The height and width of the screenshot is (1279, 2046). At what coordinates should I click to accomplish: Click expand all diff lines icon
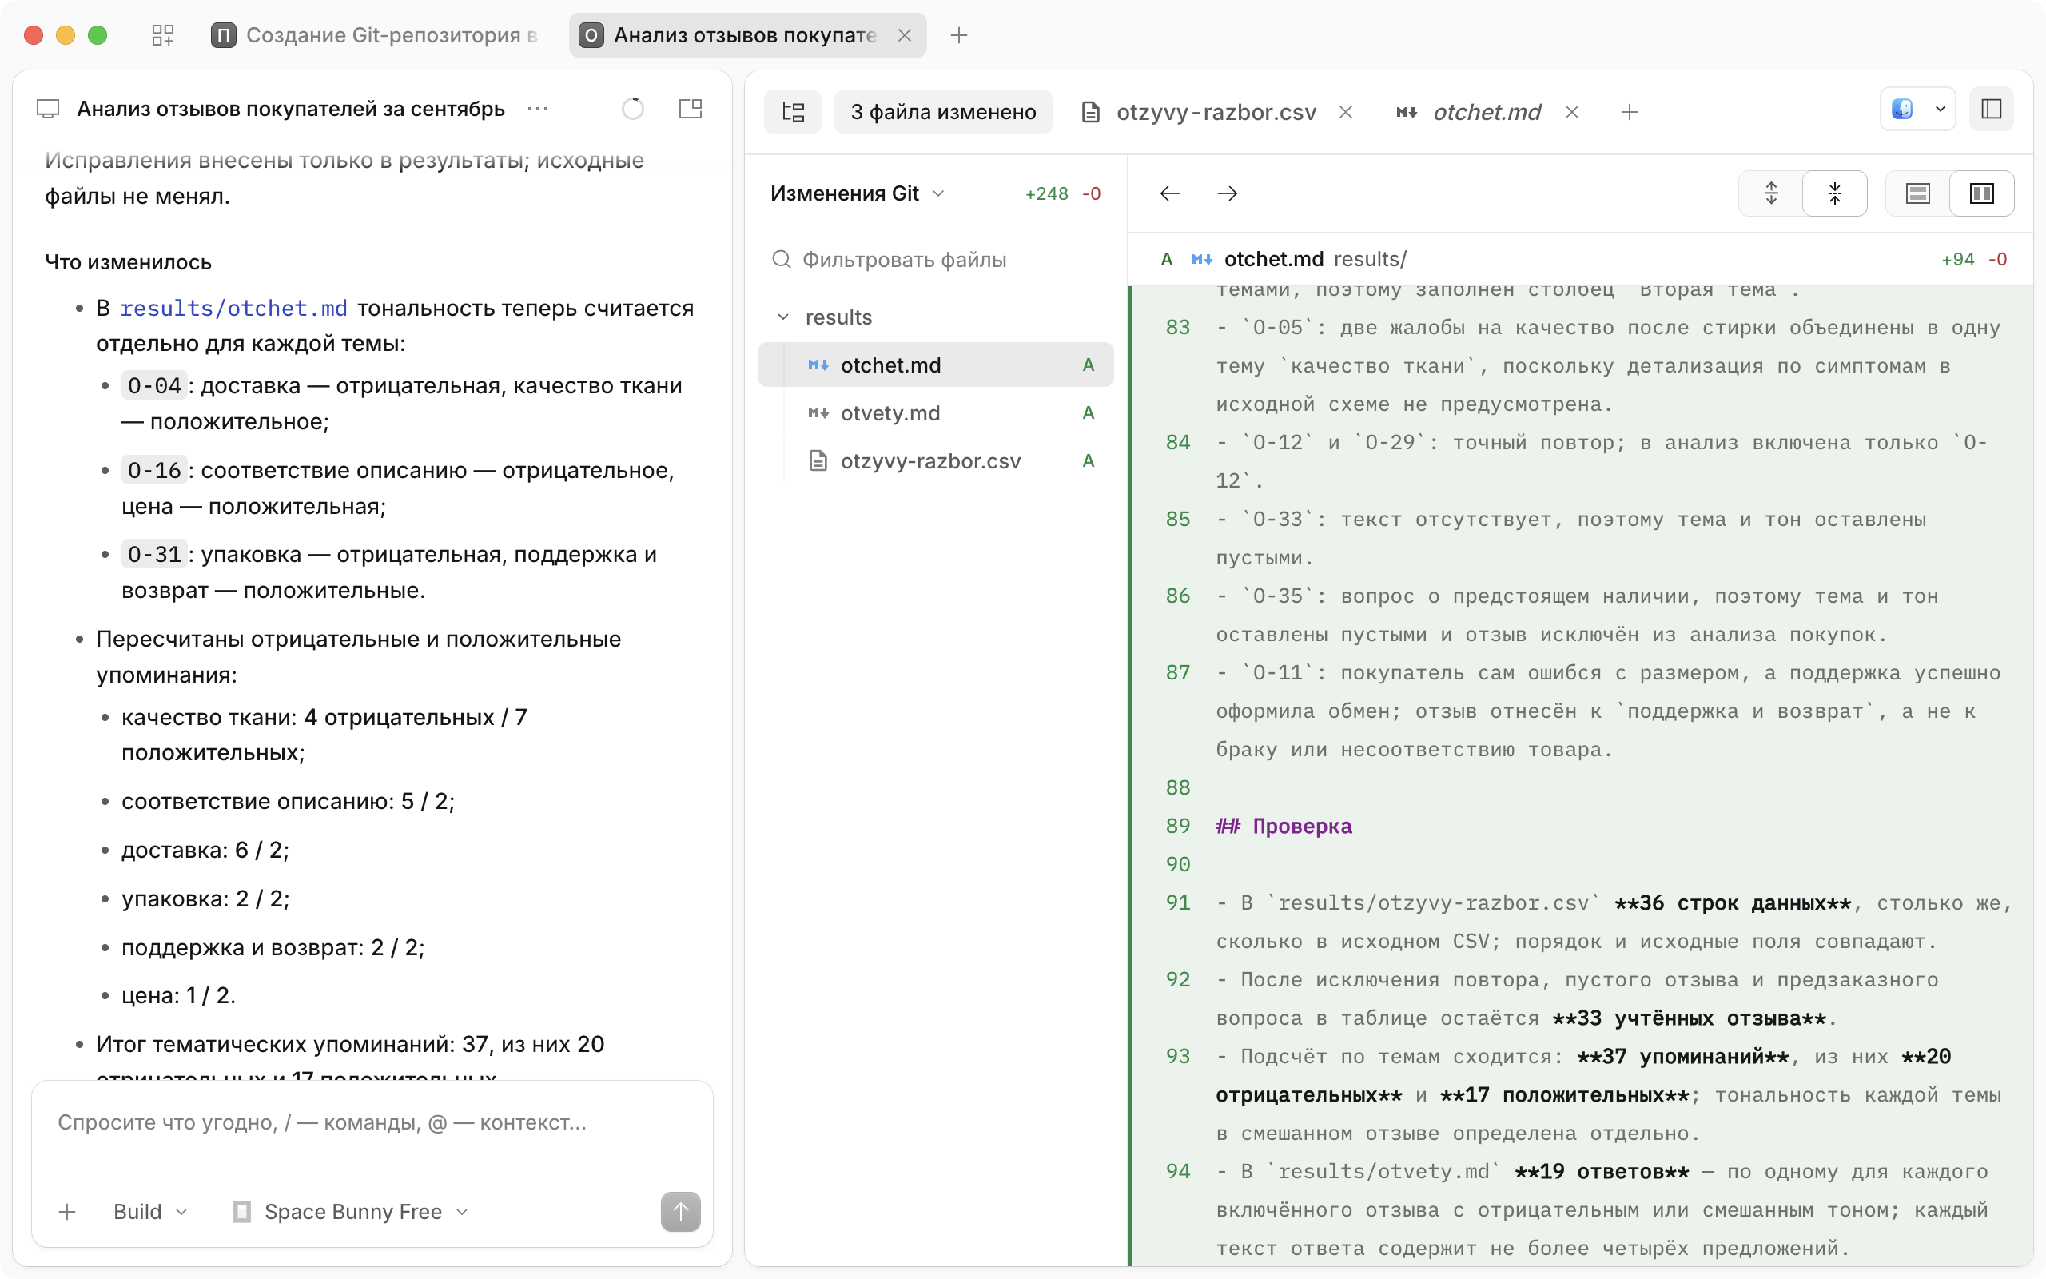(x=1771, y=193)
